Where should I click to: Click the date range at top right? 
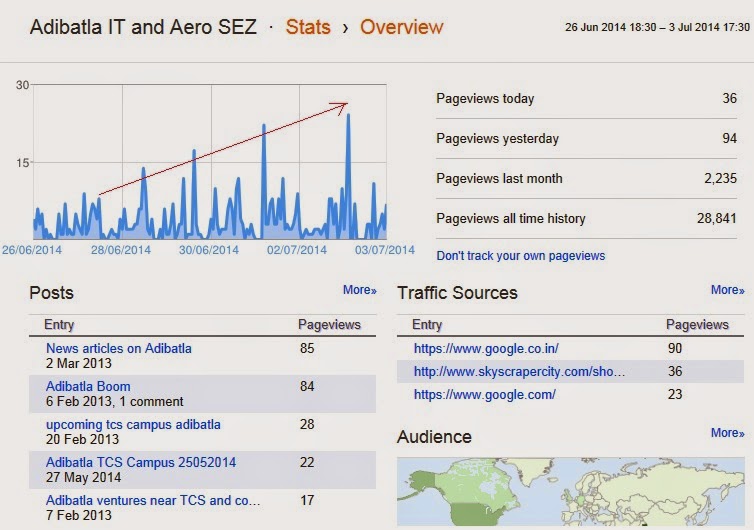657,27
